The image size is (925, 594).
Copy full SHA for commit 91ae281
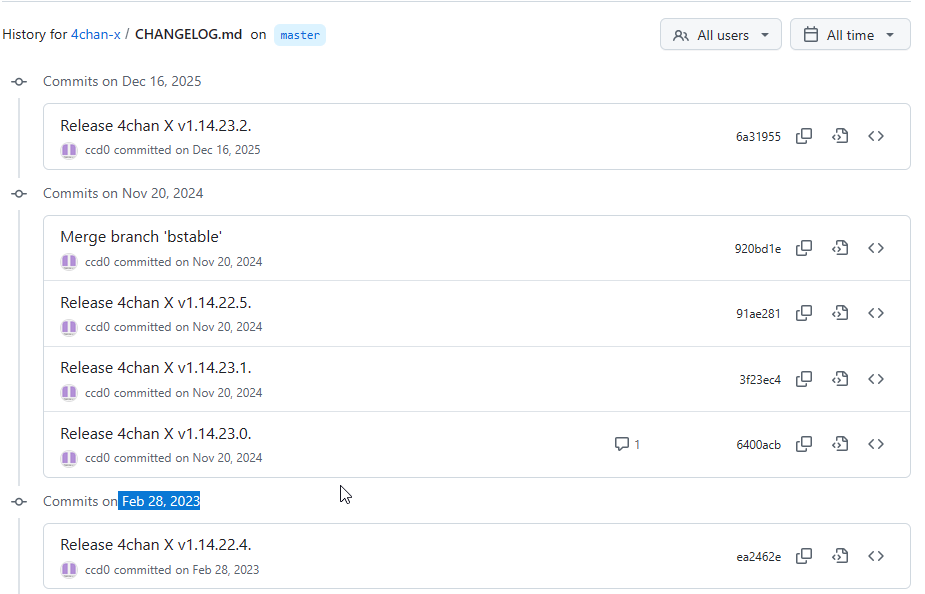pyautogui.click(x=803, y=313)
